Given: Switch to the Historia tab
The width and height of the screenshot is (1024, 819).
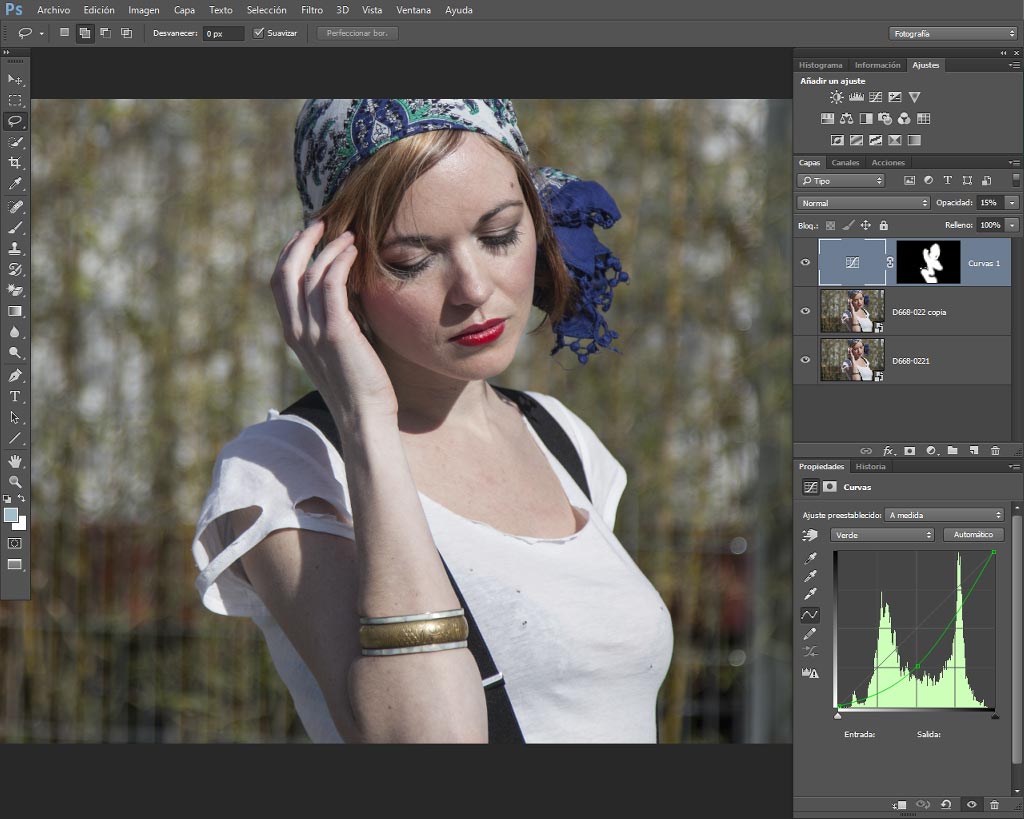Looking at the screenshot, I should point(871,466).
